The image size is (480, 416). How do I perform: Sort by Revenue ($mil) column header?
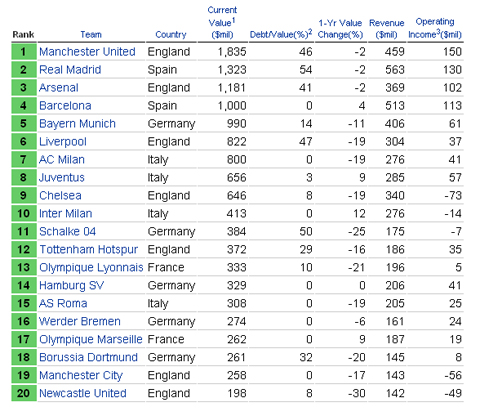[x=387, y=29]
